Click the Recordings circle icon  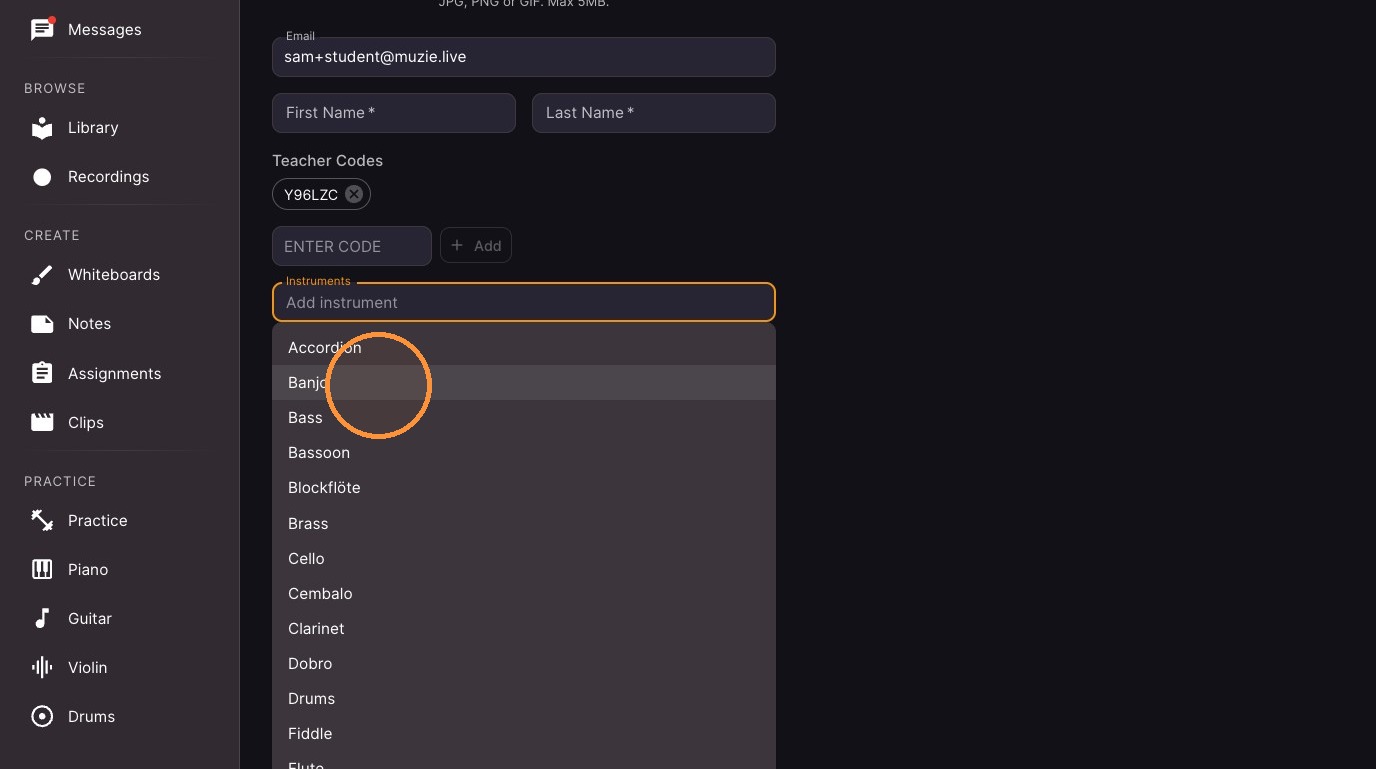point(42,177)
